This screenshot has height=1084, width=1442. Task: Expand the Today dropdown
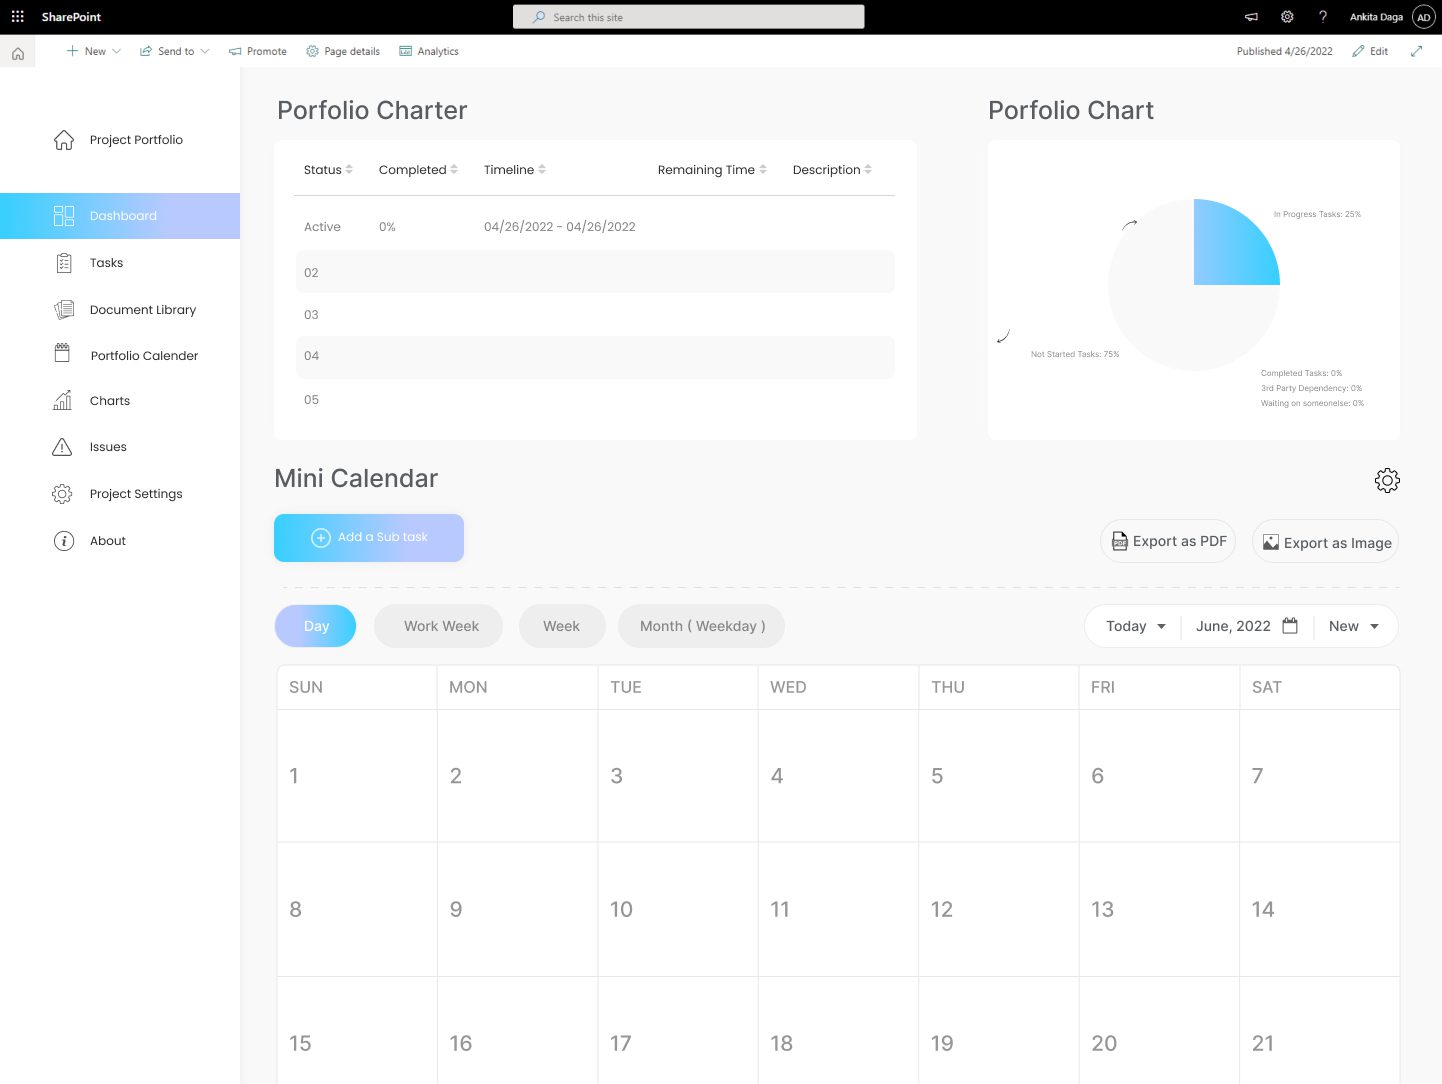[x=1135, y=626]
